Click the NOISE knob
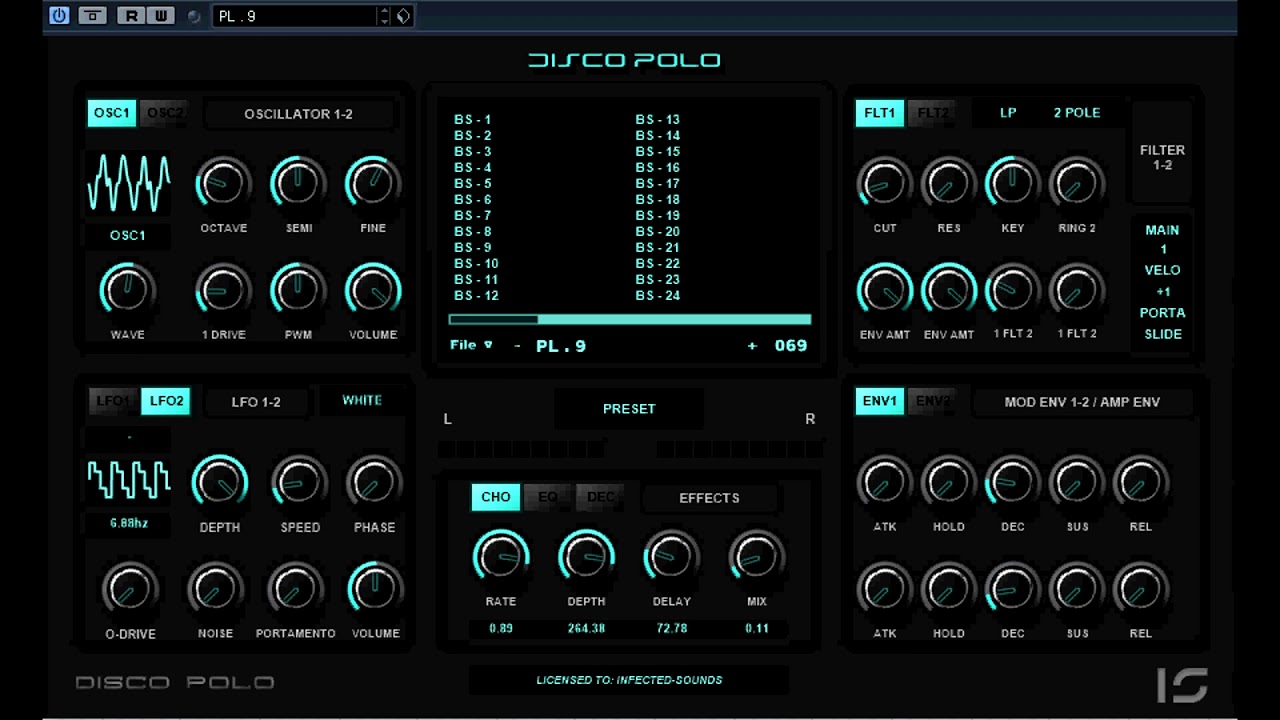Viewport: 1280px width, 720px height. (x=215, y=589)
